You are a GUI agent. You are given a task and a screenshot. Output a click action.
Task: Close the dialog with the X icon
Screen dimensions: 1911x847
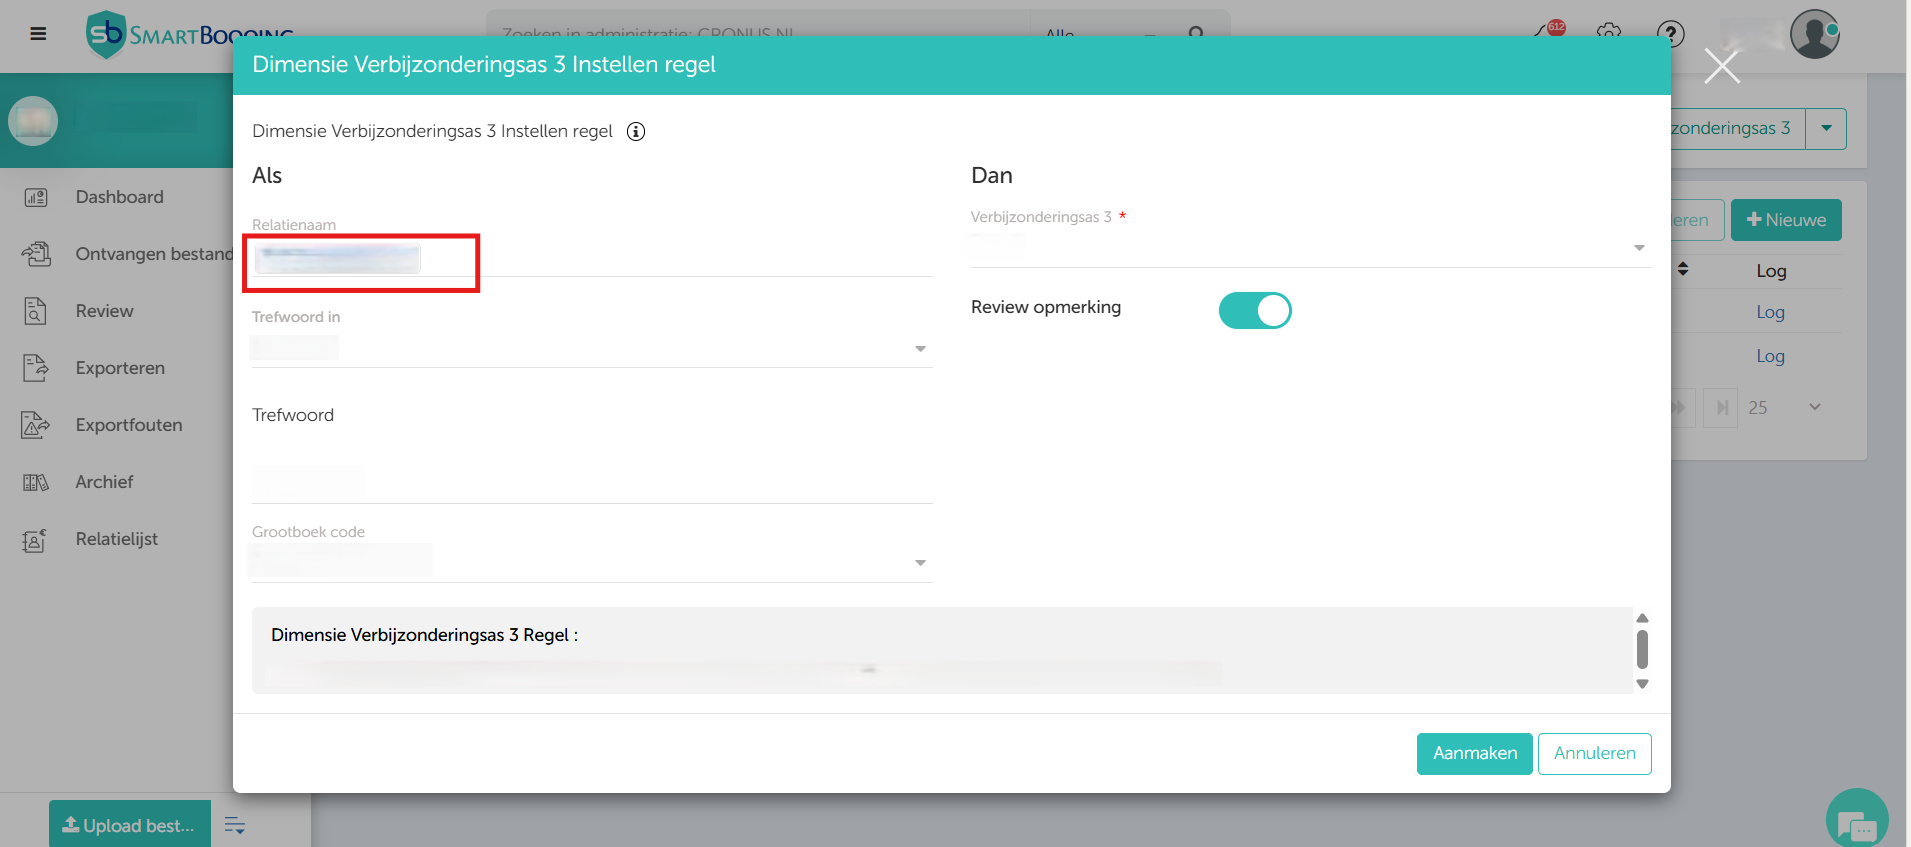(x=1722, y=67)
